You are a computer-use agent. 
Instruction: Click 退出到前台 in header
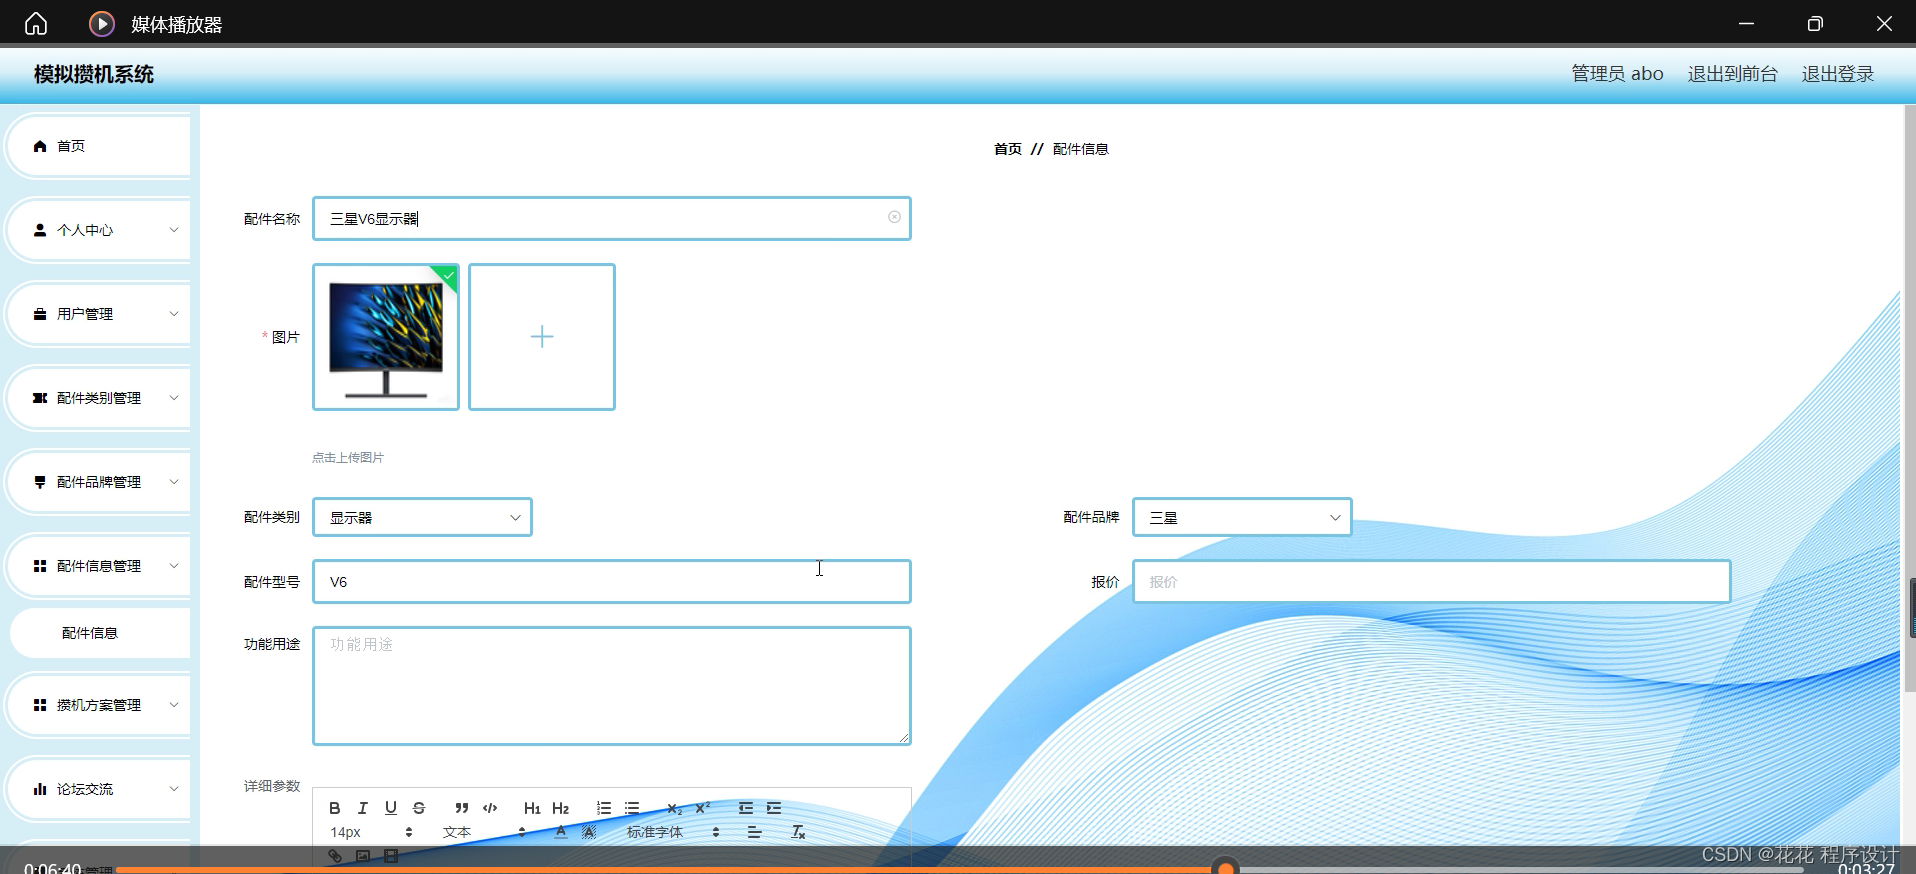tap(1733, 74)
